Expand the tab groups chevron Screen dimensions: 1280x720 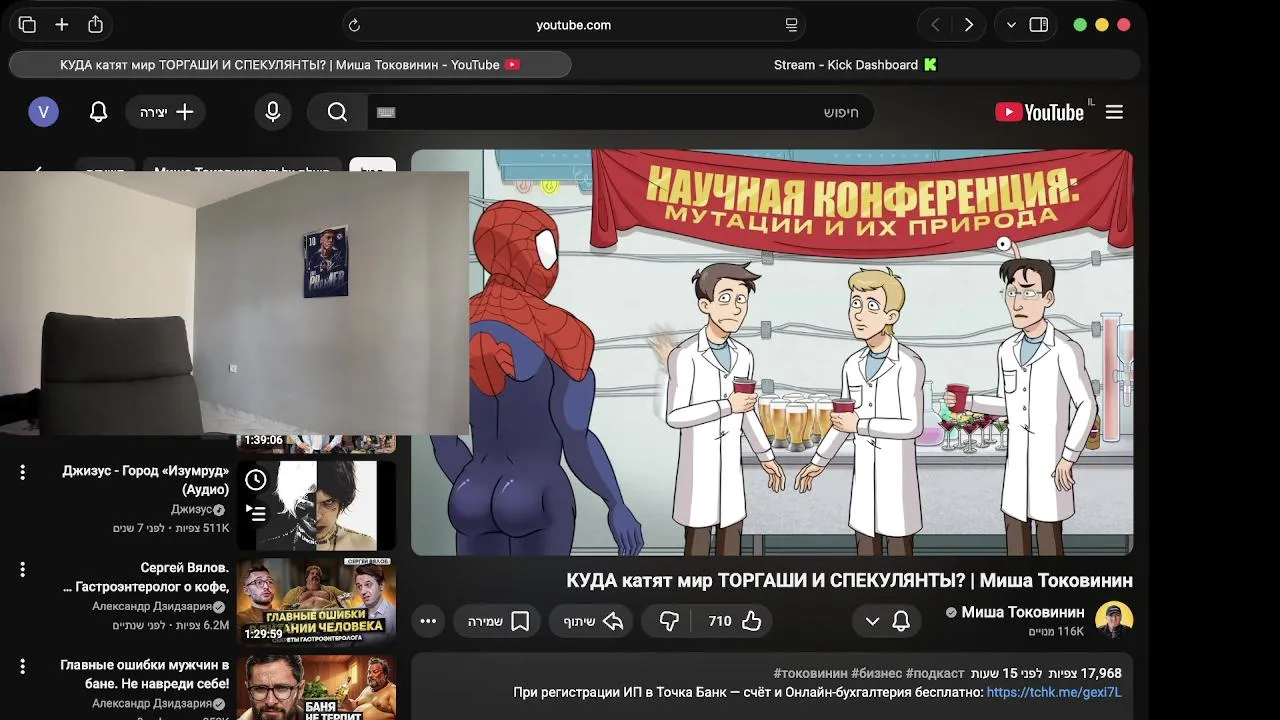tap(1011, 25)
